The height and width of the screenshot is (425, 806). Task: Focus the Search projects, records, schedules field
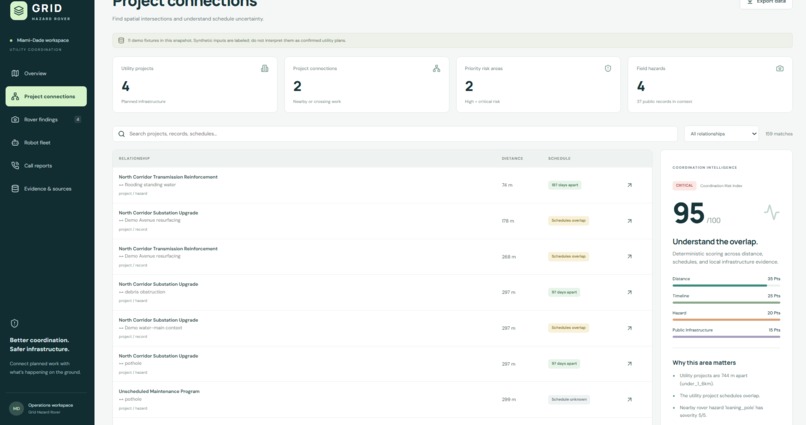[395, 134]
